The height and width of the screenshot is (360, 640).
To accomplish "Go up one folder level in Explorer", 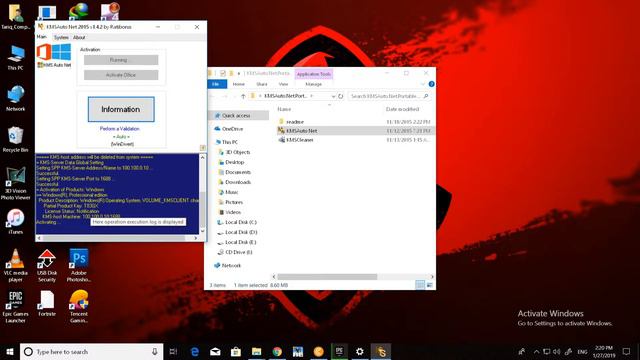I will click(x=243, y=96).
